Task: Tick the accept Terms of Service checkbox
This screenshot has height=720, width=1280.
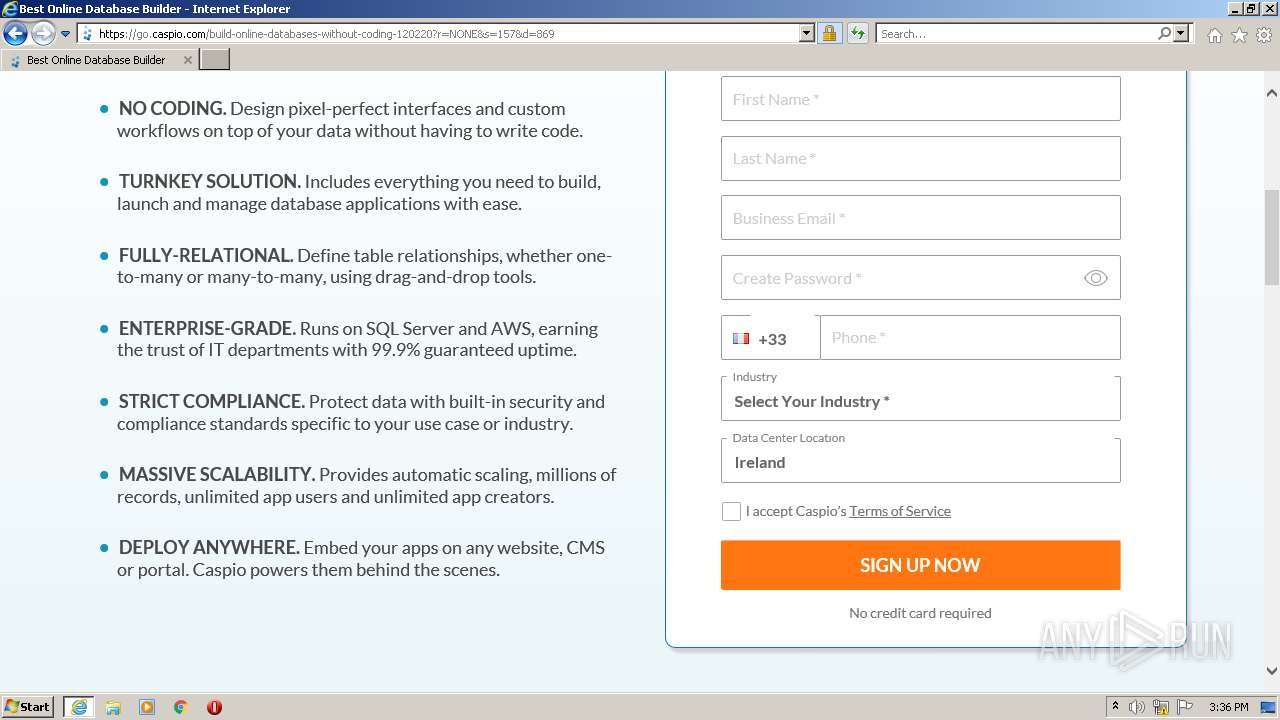Action: (x=731, y=511)
